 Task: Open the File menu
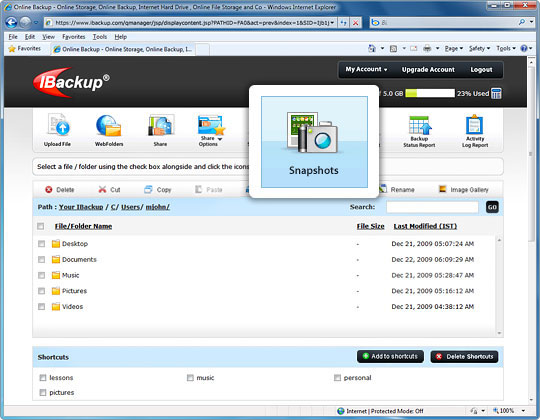coord(13,36)
